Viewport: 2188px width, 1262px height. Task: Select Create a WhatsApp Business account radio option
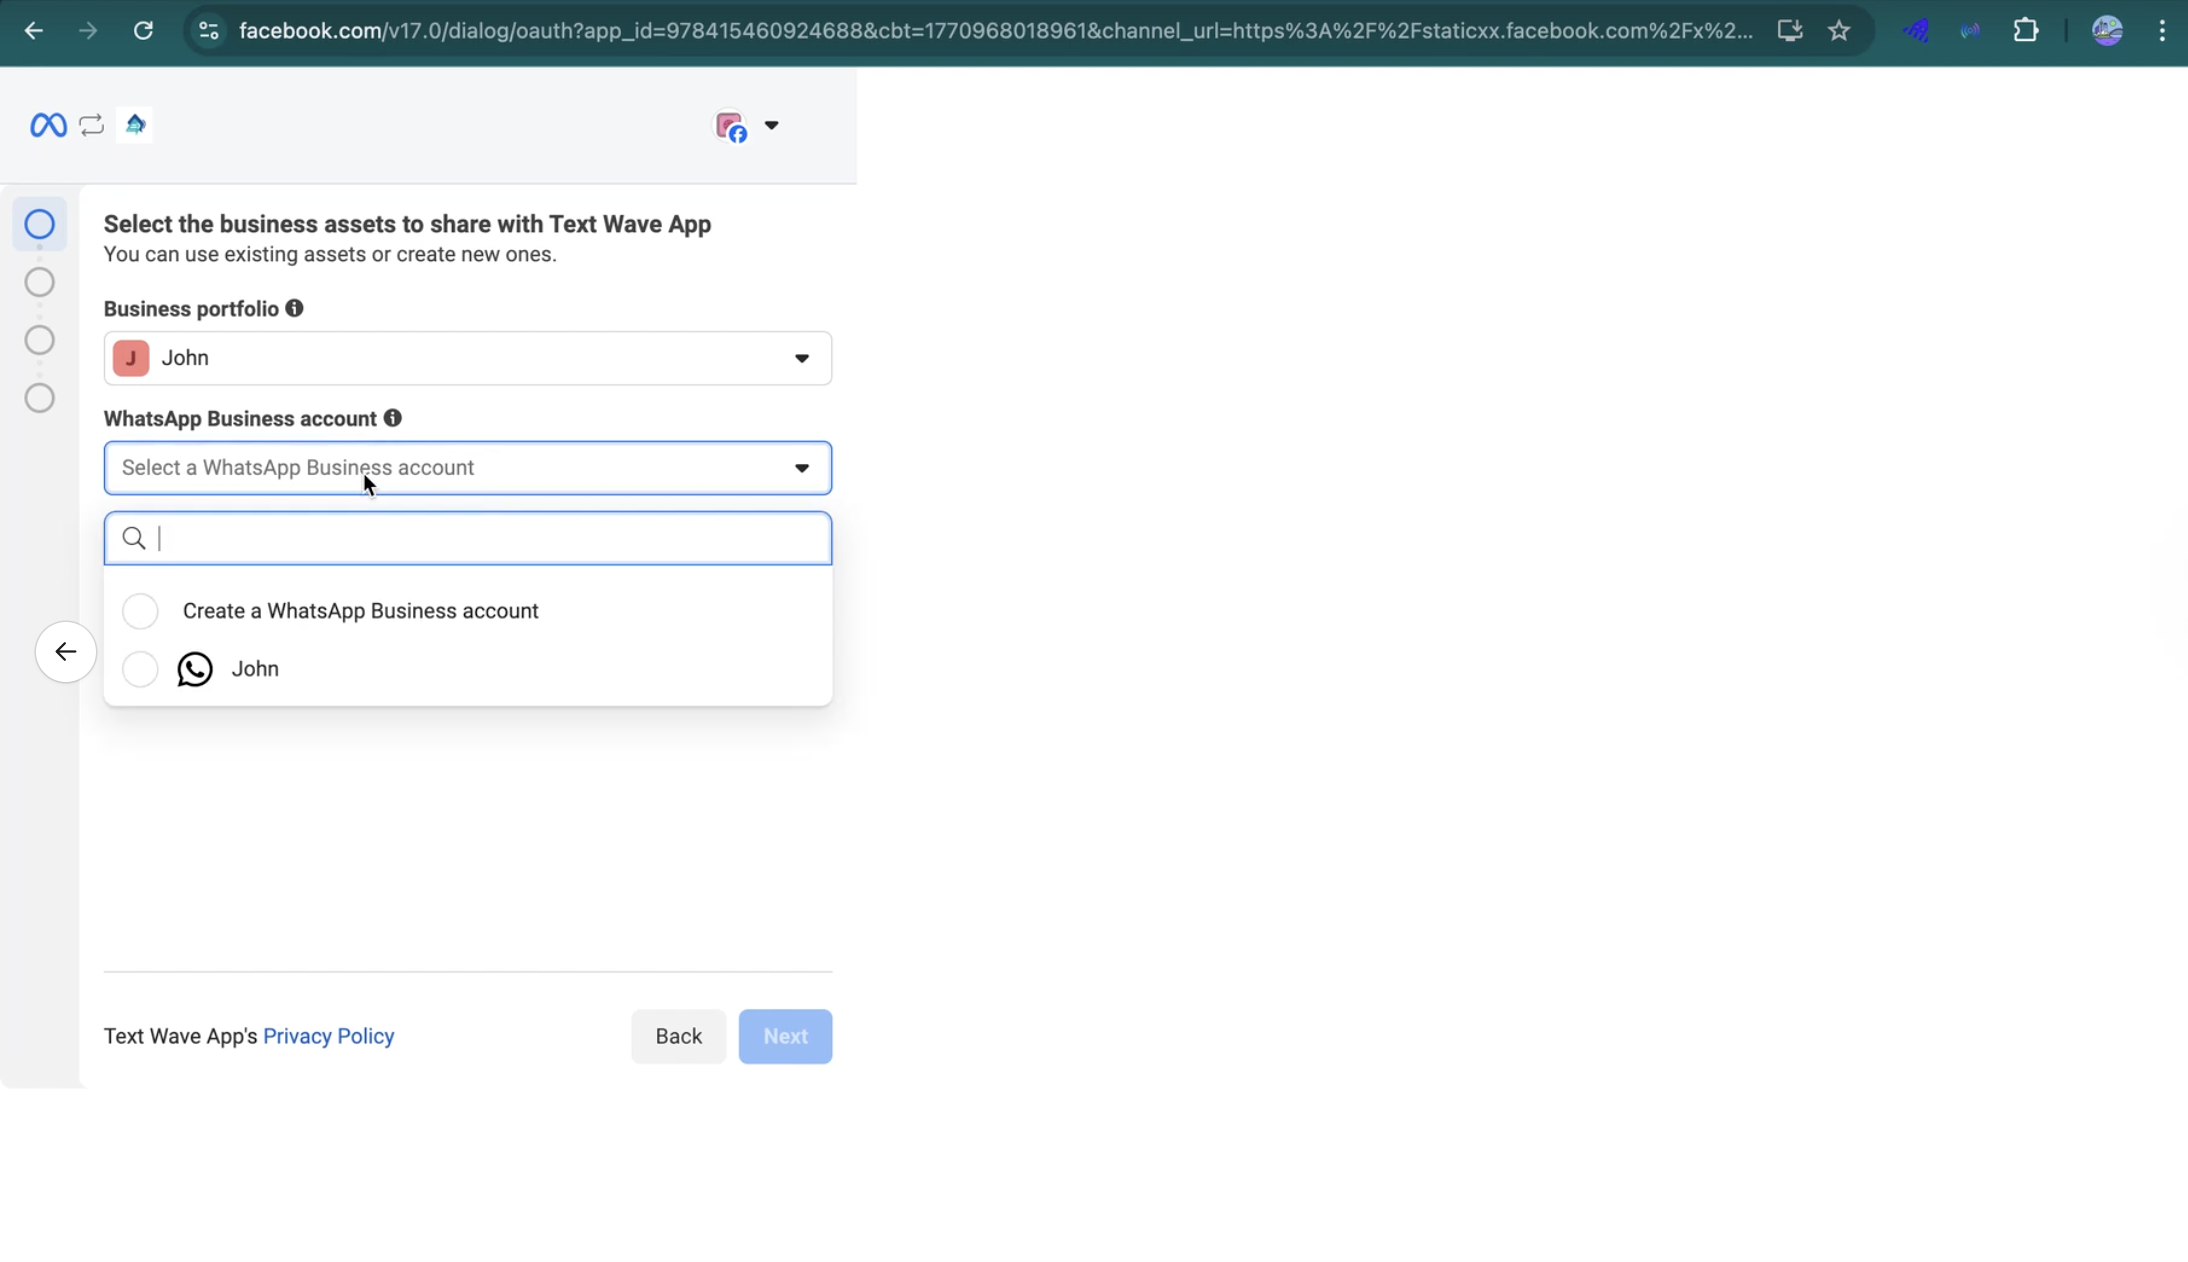(140, 611)
